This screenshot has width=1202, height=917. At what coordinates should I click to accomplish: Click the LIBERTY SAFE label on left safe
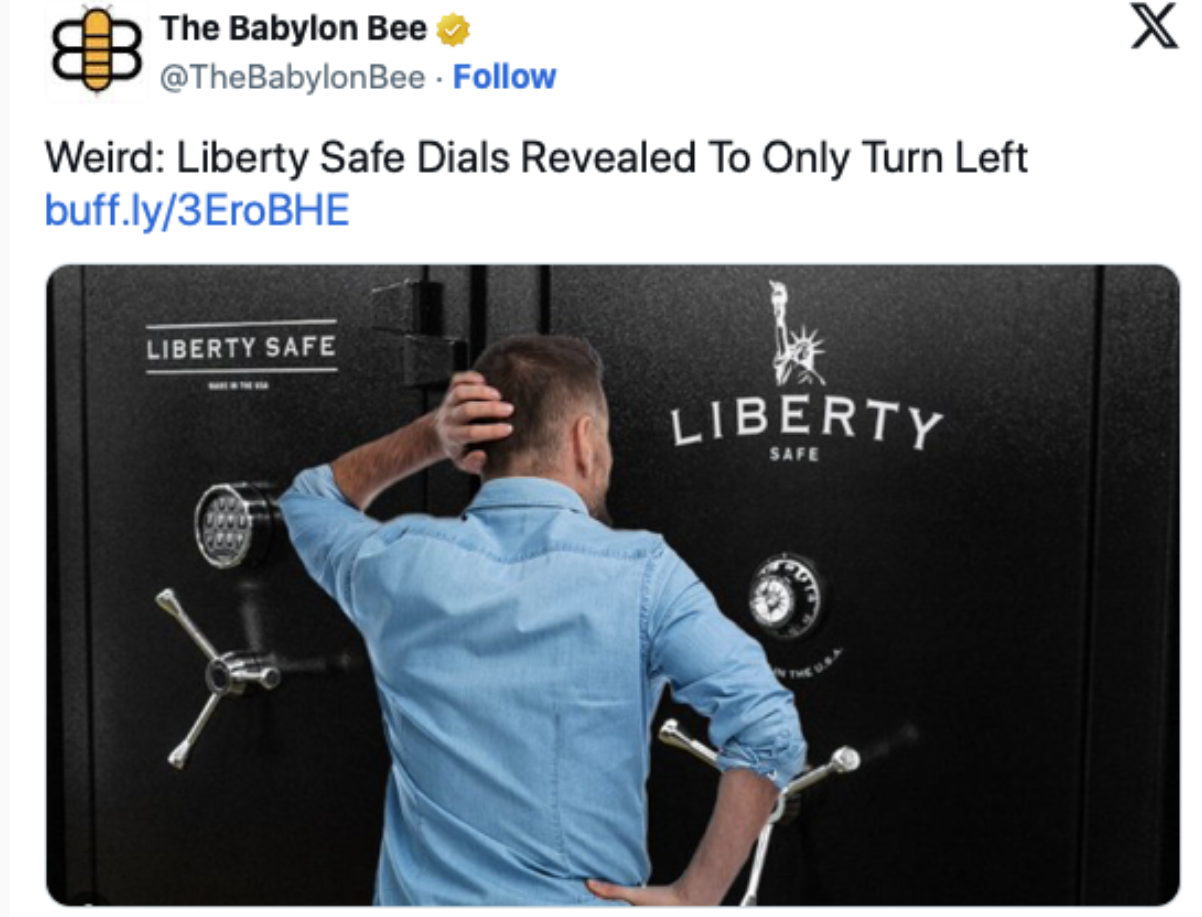coord(241,348)
